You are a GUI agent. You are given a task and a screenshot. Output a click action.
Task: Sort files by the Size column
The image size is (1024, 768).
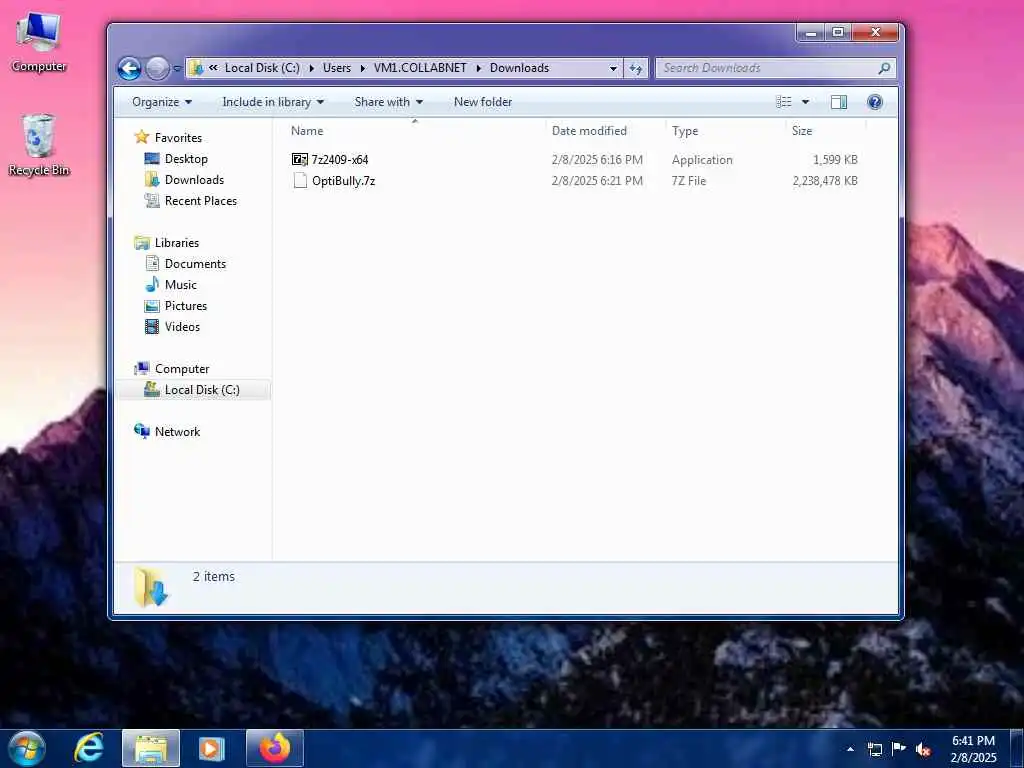pos(825,131)
